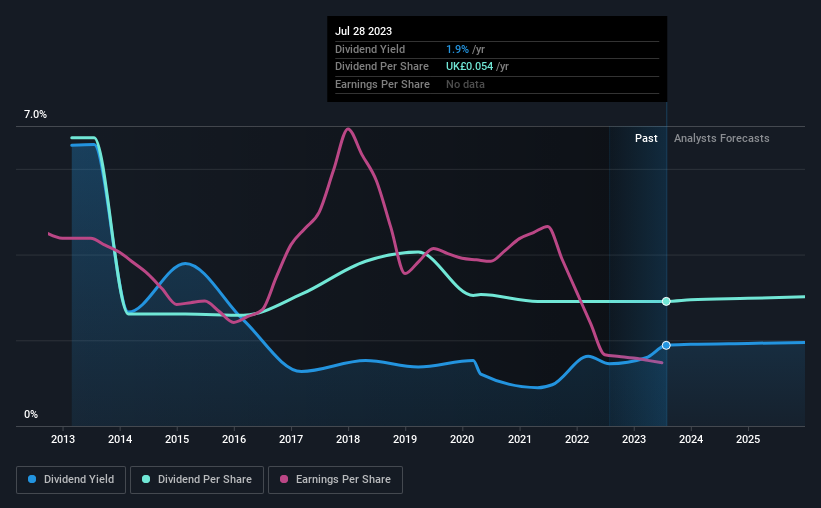Click the 1.9% dividend yield value
821x508 pixels.
[x=457, y=49]
